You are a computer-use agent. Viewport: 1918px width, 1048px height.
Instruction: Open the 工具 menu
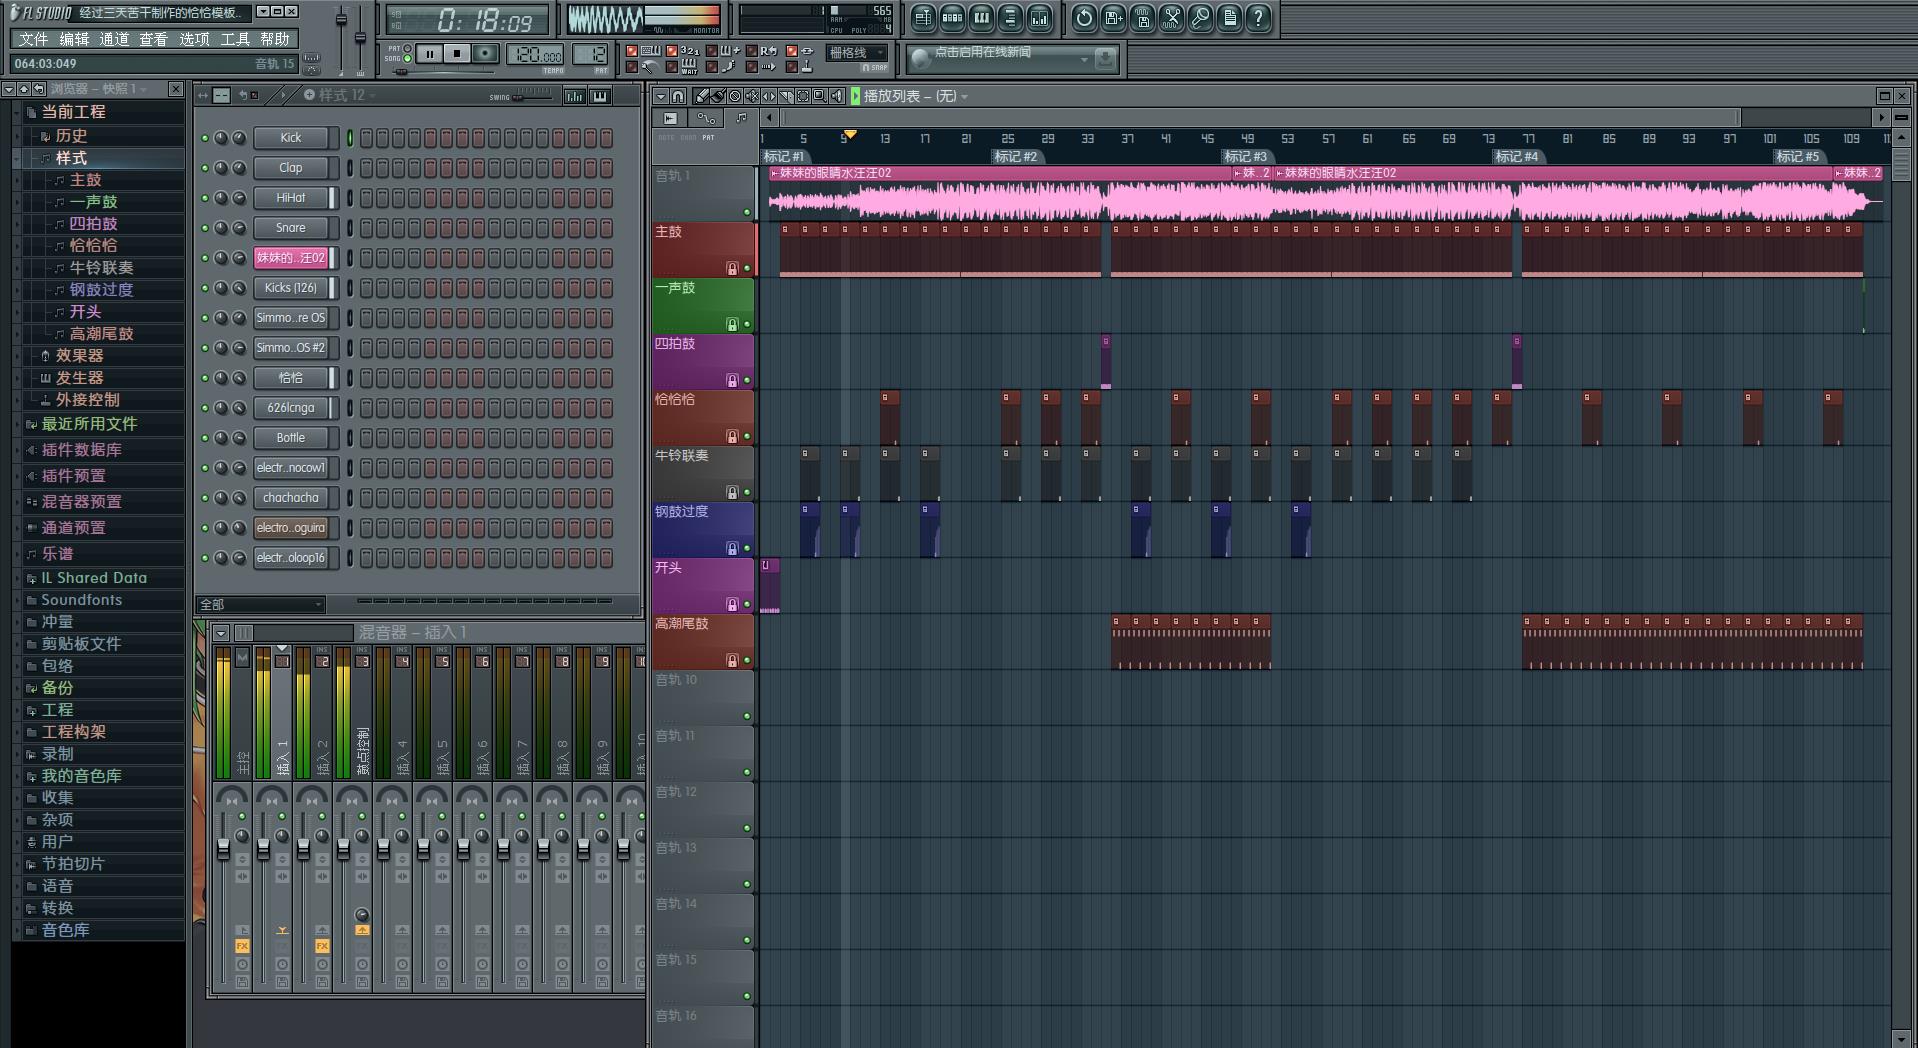coord(235,39)
